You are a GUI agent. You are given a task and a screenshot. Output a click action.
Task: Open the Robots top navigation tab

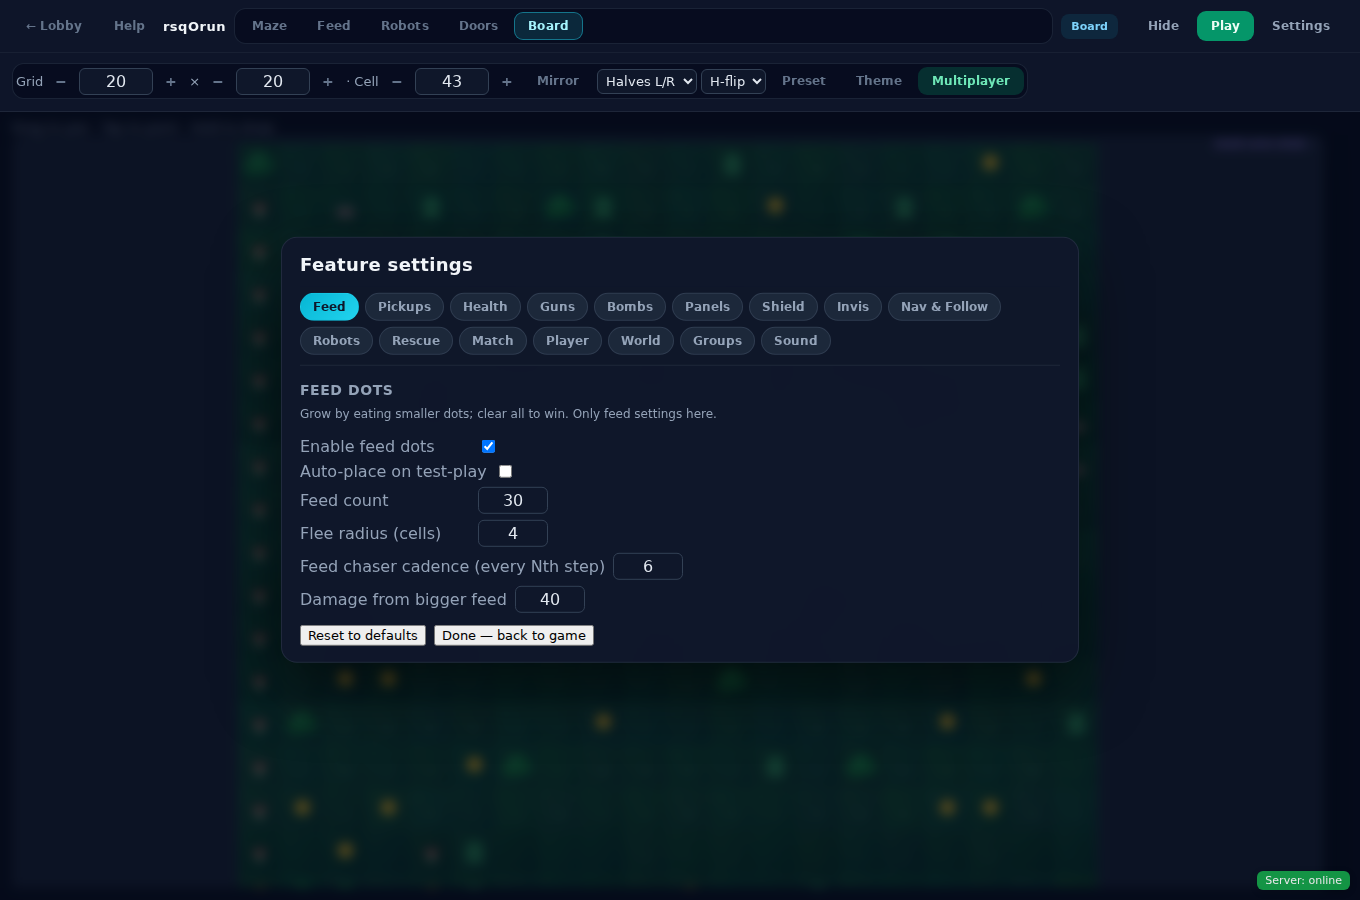(x=405, y=26)
